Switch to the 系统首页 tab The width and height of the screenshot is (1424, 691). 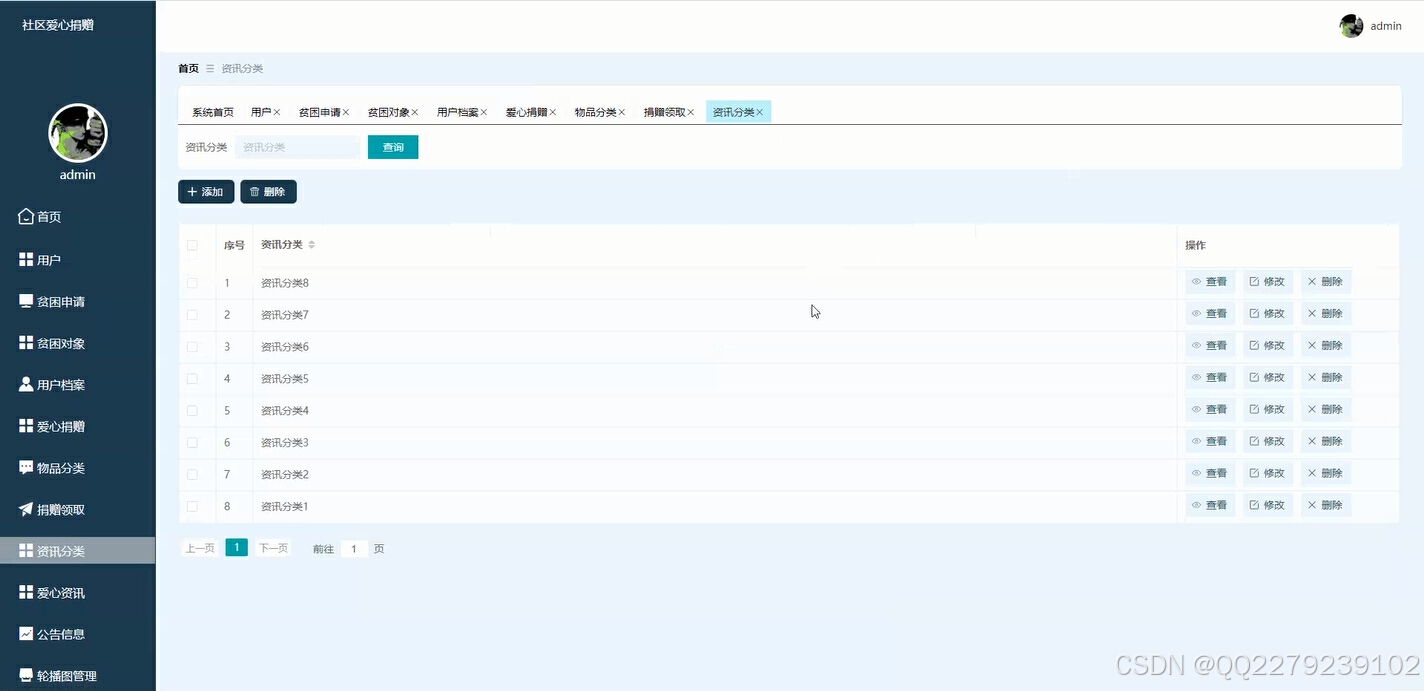pos(211,111)
